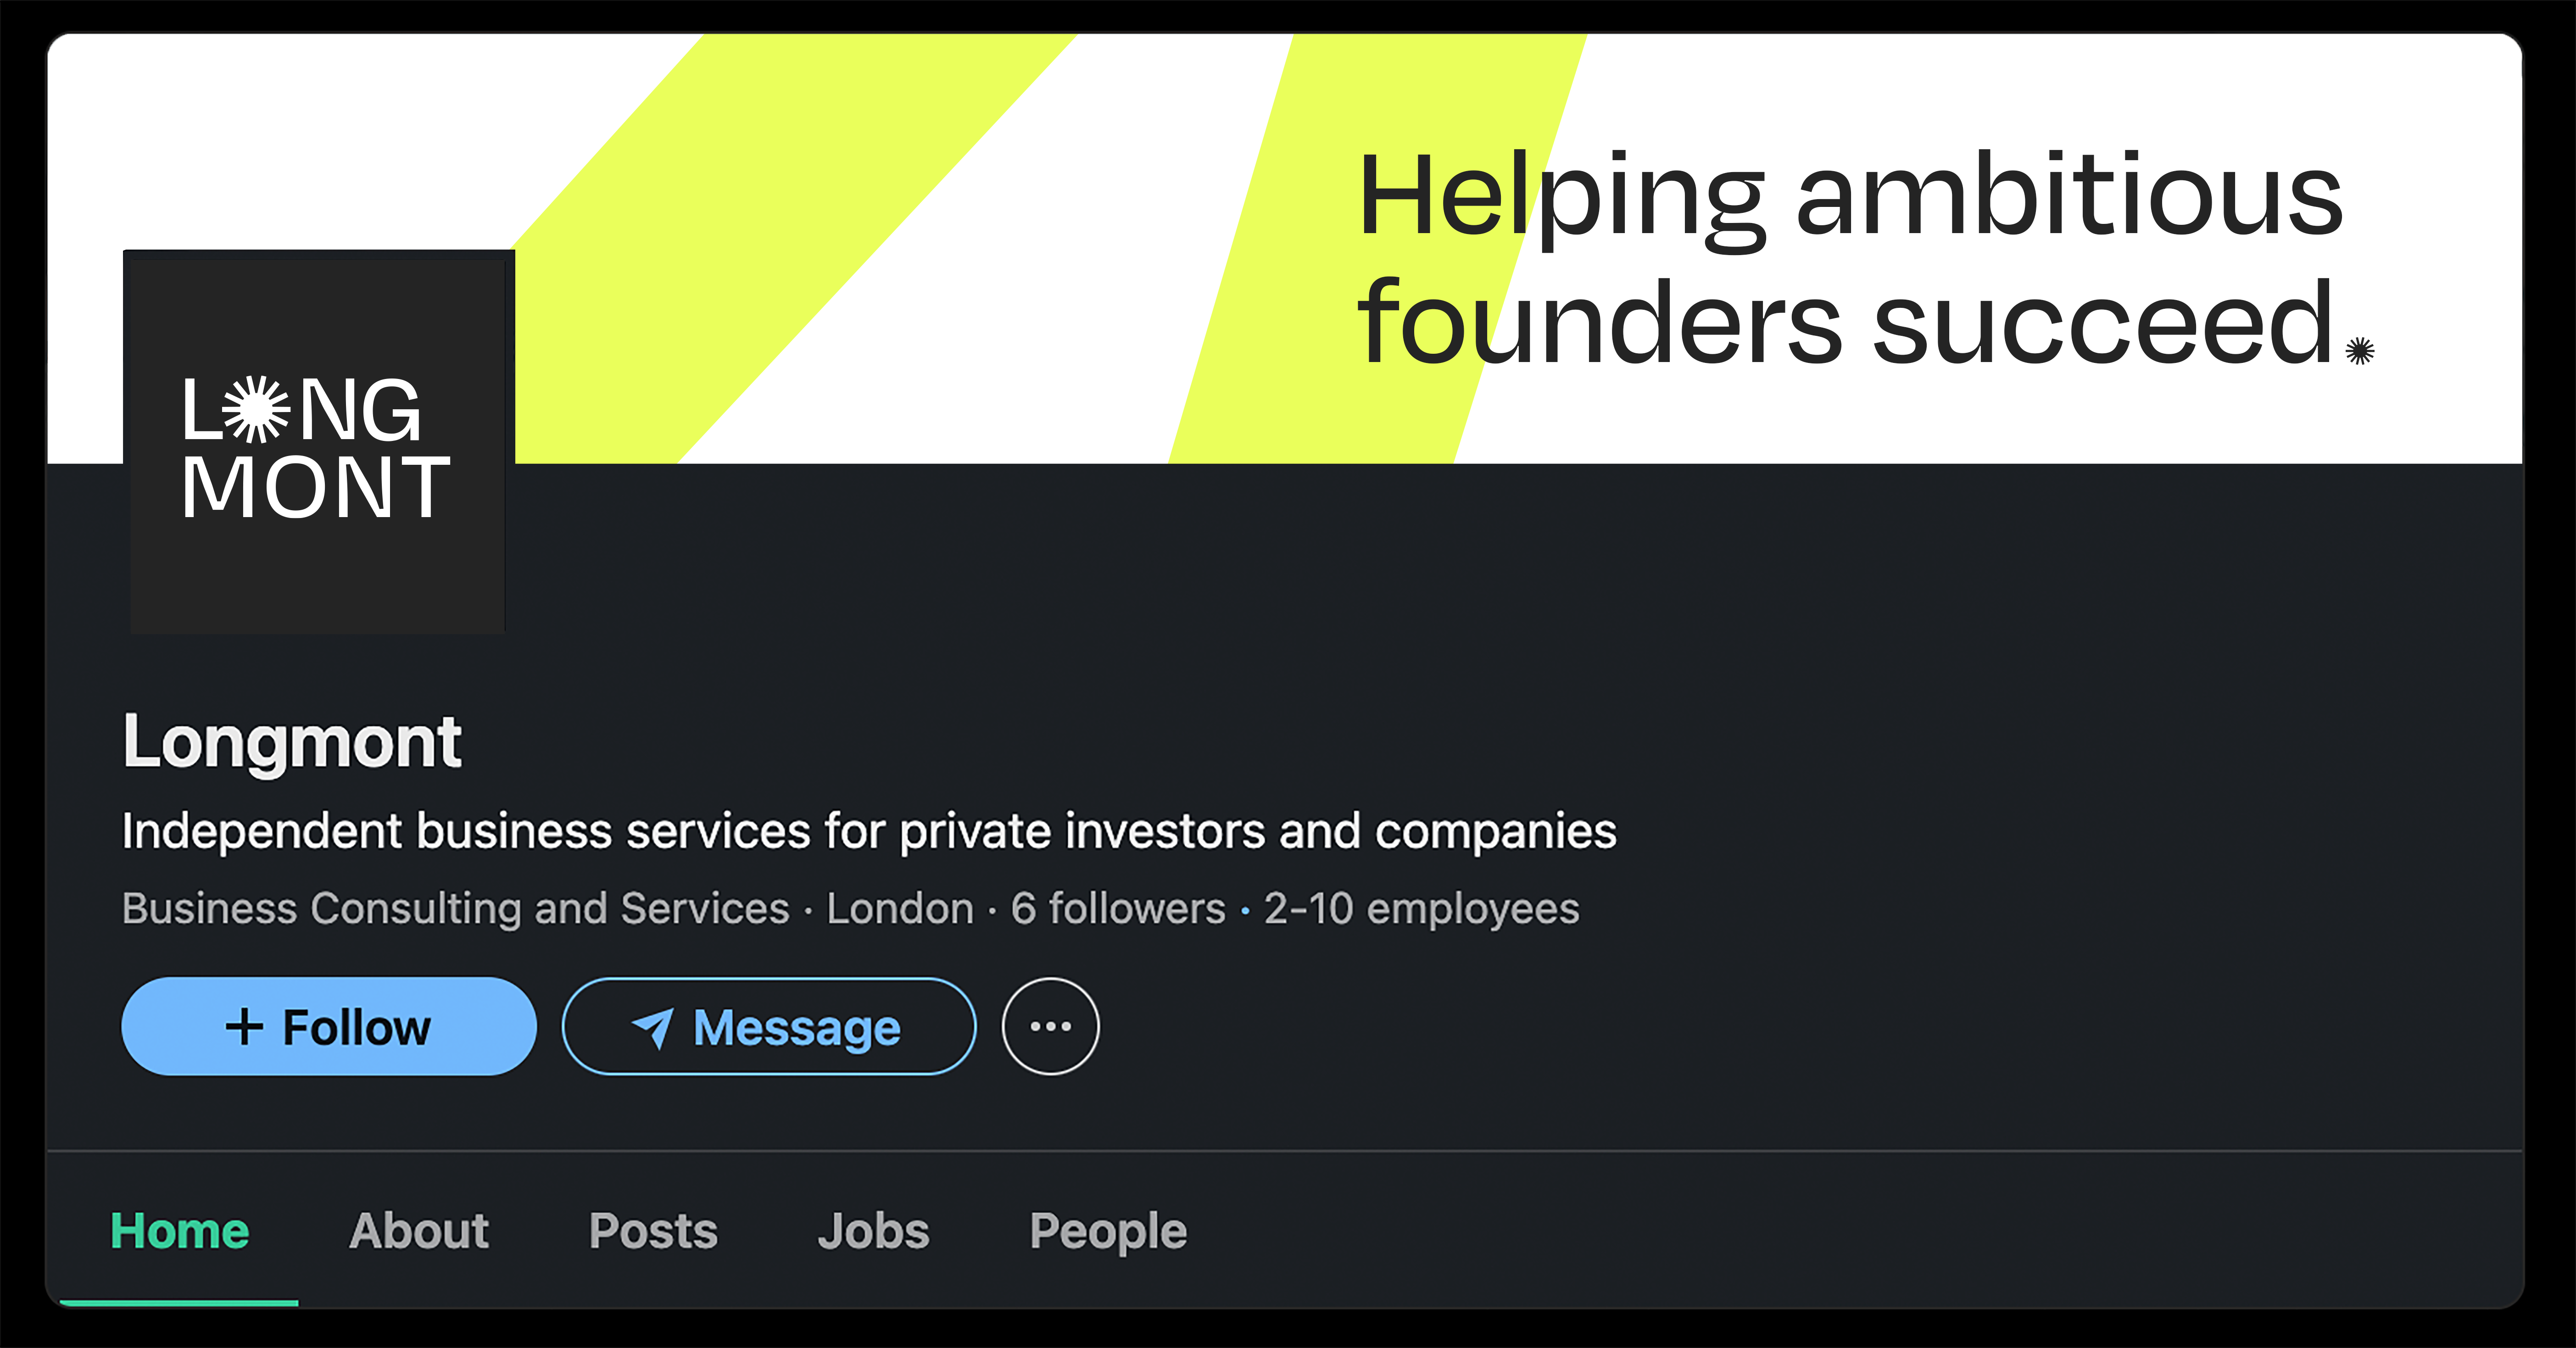This screenshot has height=1348, width=2576.
Task: Click the paper plane Message icon
Action: [x=653, y=1027]
